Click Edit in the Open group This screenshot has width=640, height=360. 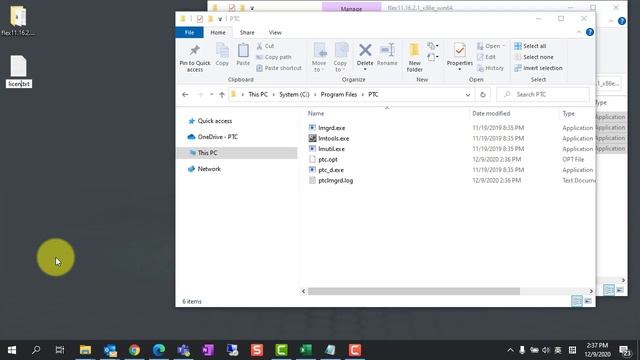point(486,57)
